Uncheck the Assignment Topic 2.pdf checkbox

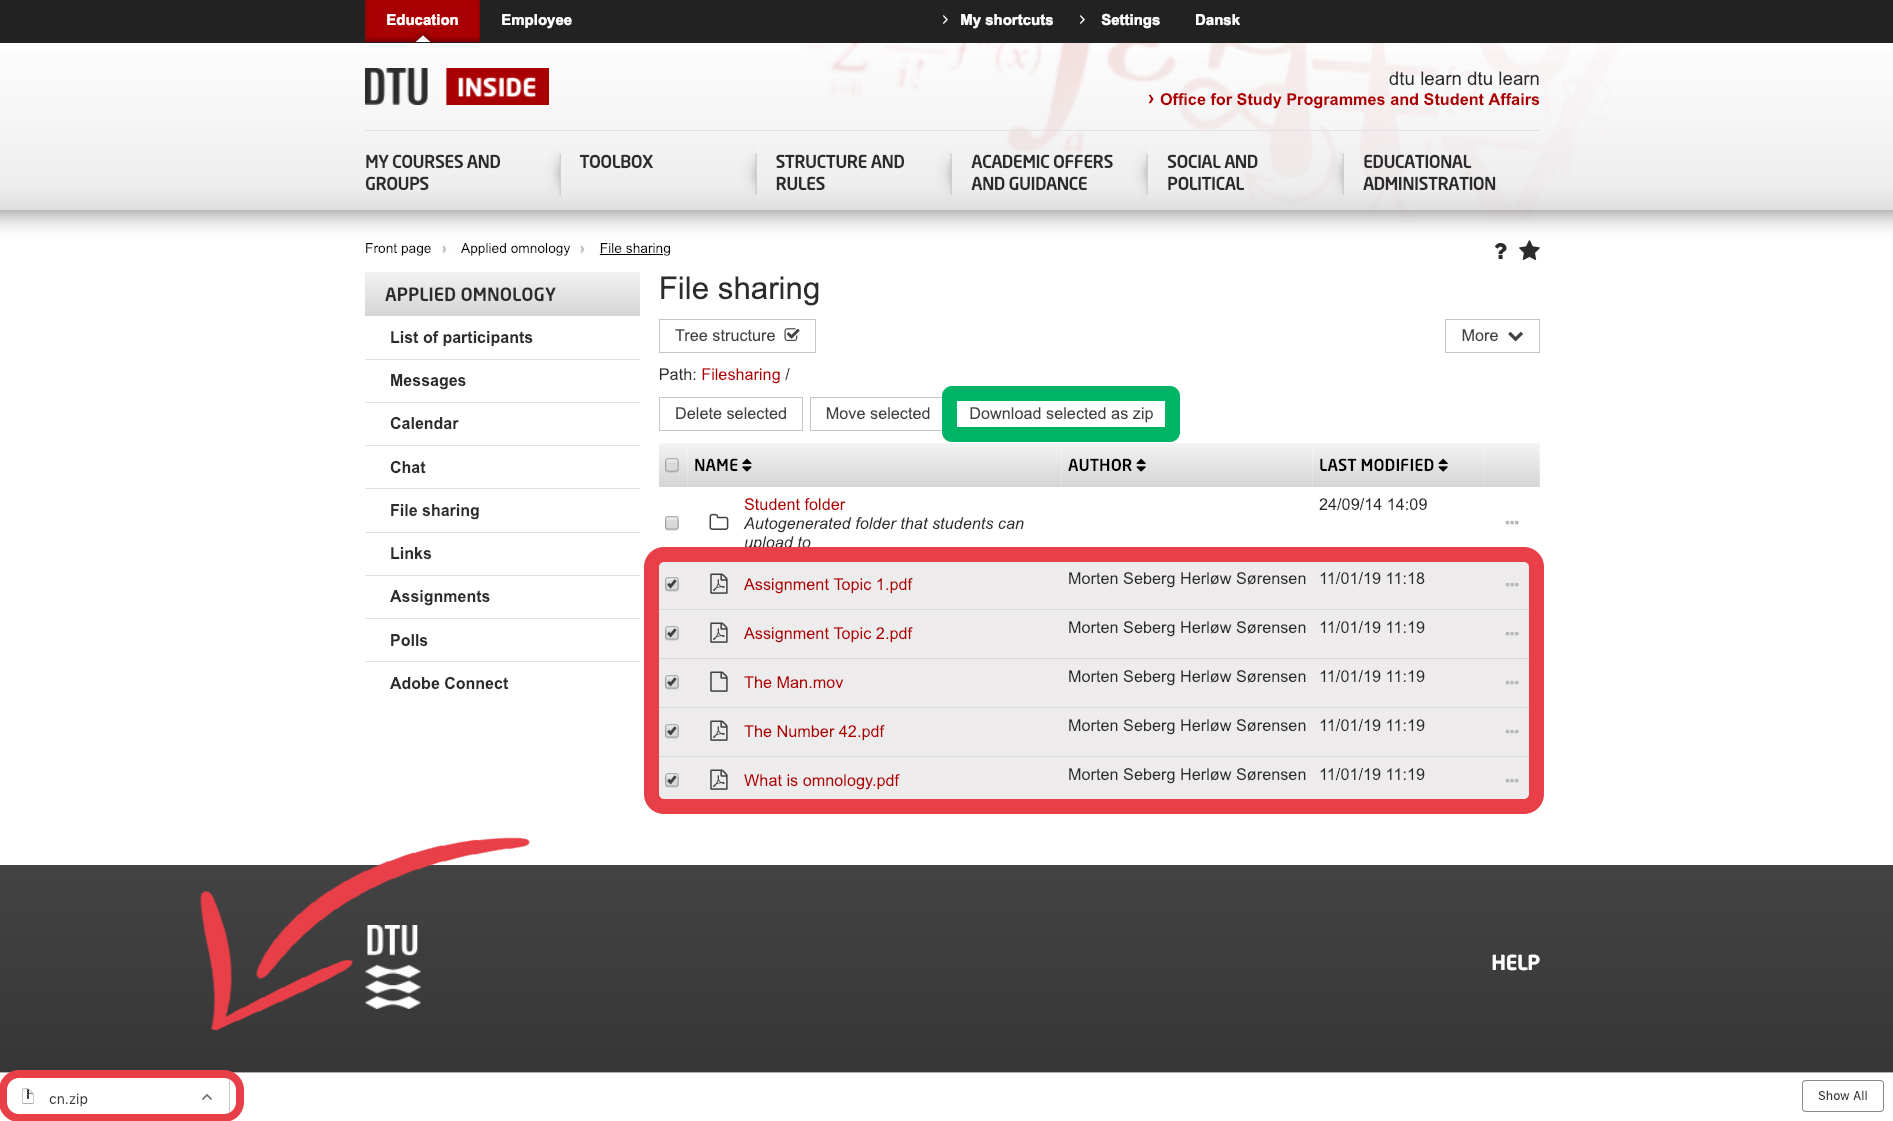coord(672,633)
